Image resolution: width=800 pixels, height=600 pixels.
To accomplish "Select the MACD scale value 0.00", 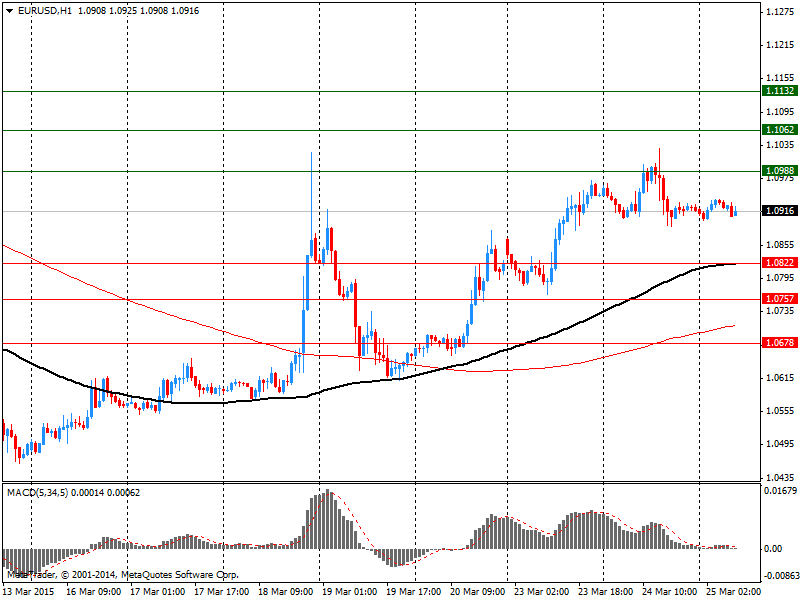I will pyautogui.click(x=773, y=549).
